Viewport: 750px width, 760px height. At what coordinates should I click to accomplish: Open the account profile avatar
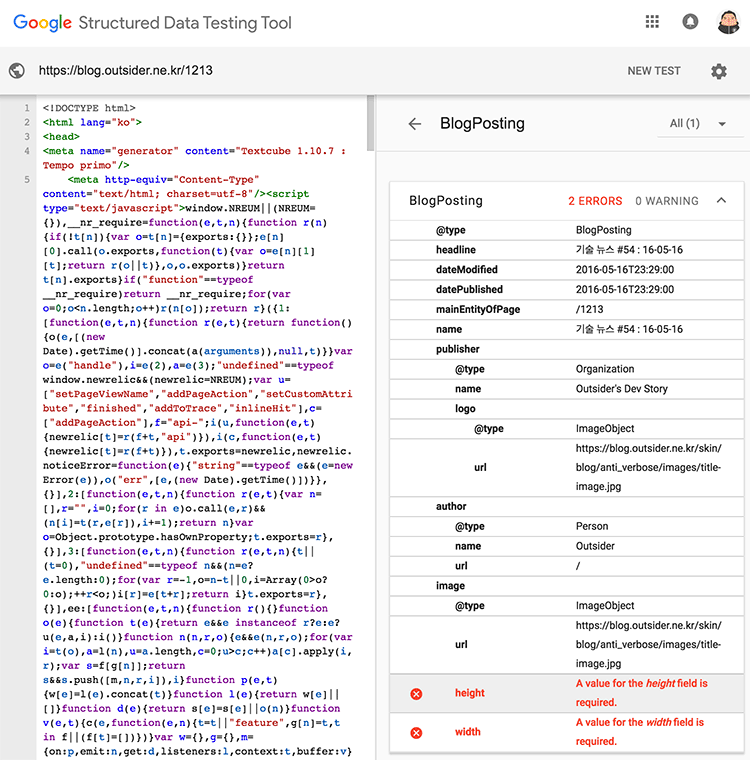pyautogui.click(x=728, y=22)
